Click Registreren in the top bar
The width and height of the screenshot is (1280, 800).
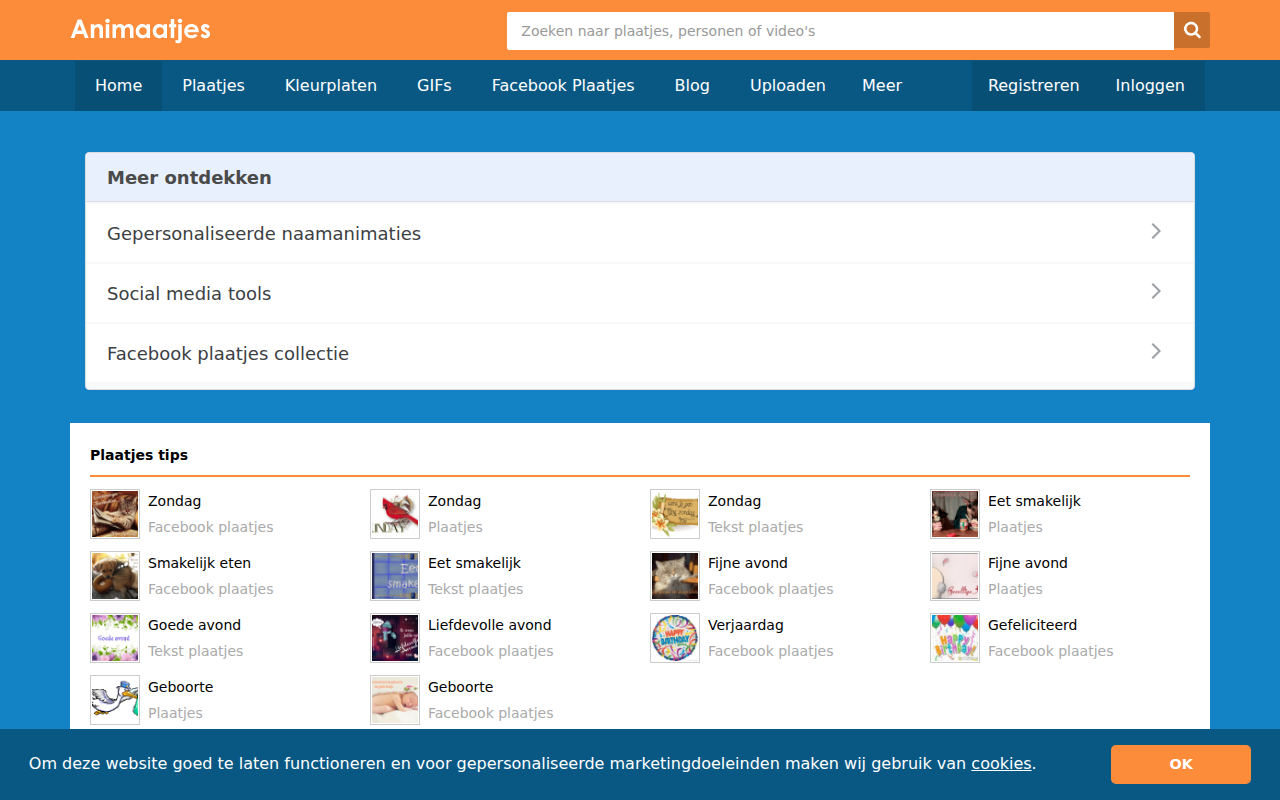(1034, 86)
